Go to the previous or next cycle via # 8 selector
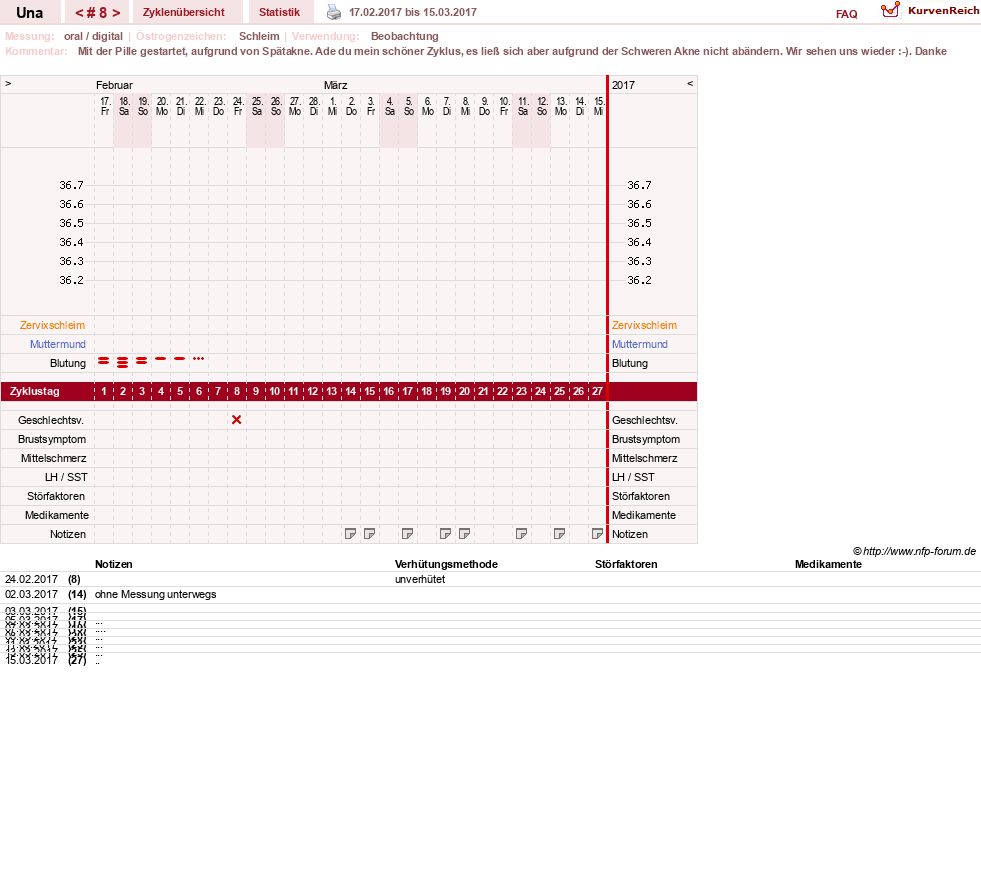Screen dimensions: 981x883 [x=98, y=13]
